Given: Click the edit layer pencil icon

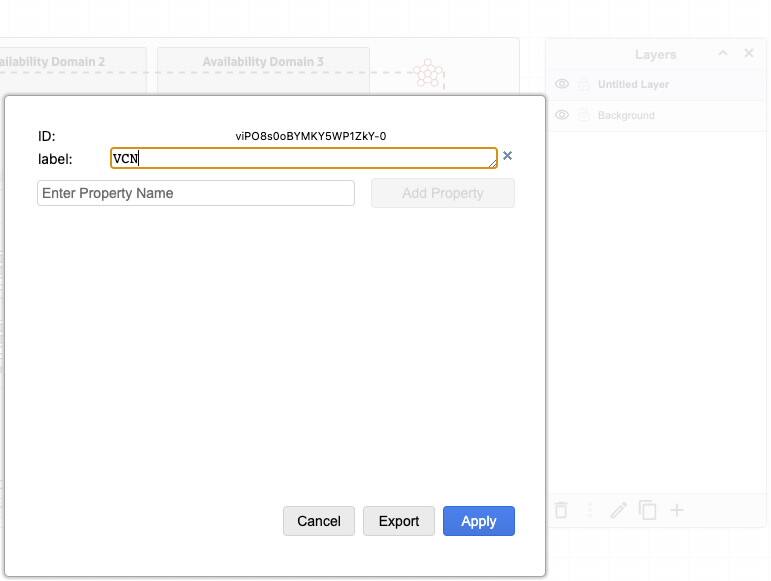Looking at the screenshot, I should point(619,511).
